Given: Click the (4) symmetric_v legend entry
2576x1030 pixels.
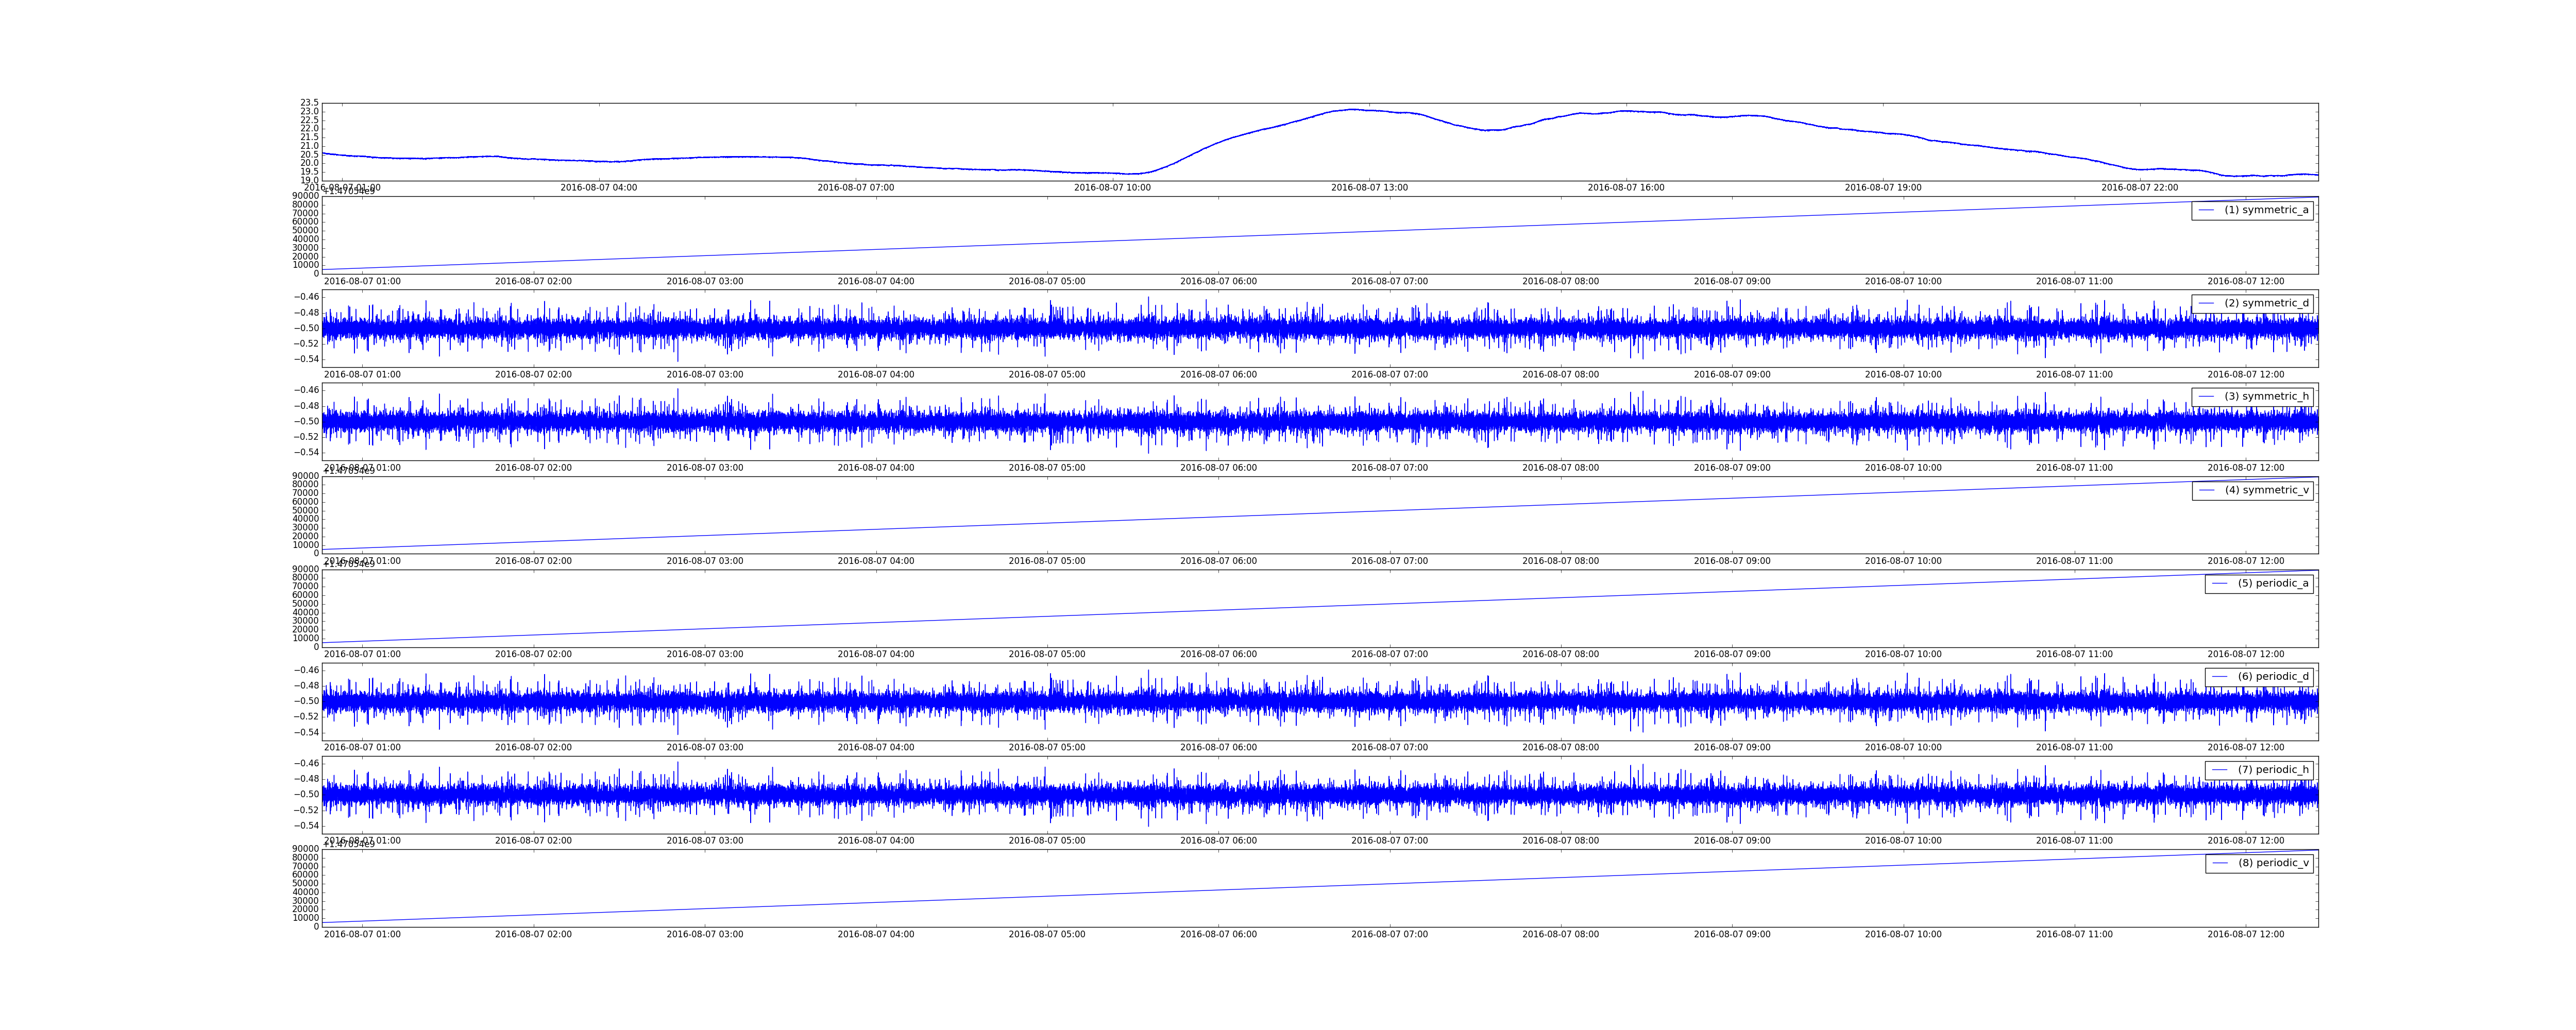Looking at the screenshot, I should [x=2252, y=490].
